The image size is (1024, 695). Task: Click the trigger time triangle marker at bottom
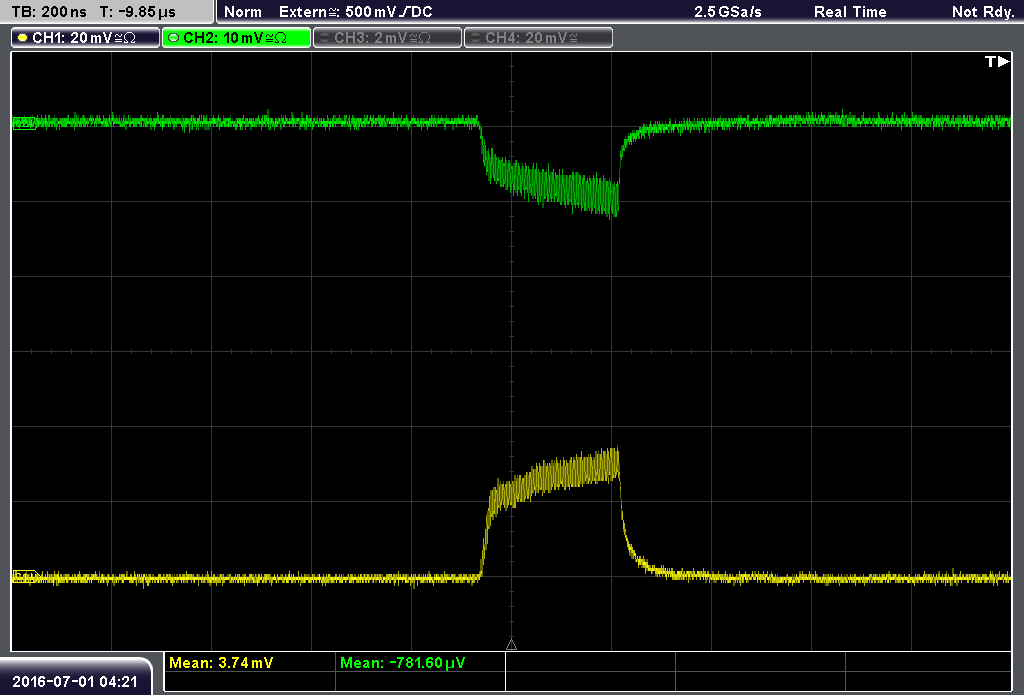(x=511, y=645)
